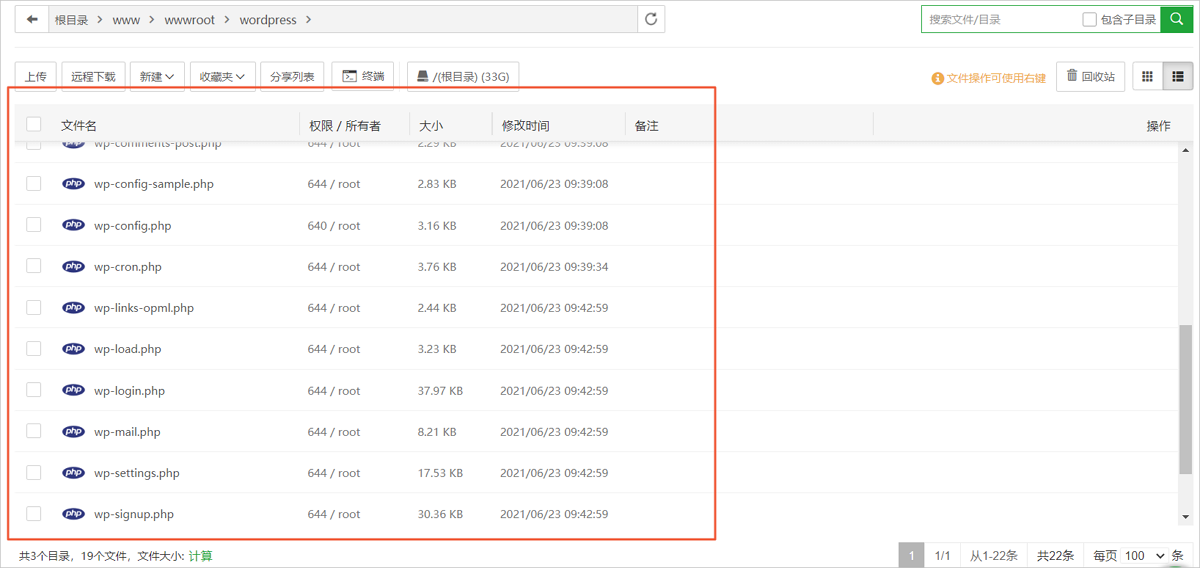Click the 2021/06/23 09:39:34 modified time

[x=554, y=267]
